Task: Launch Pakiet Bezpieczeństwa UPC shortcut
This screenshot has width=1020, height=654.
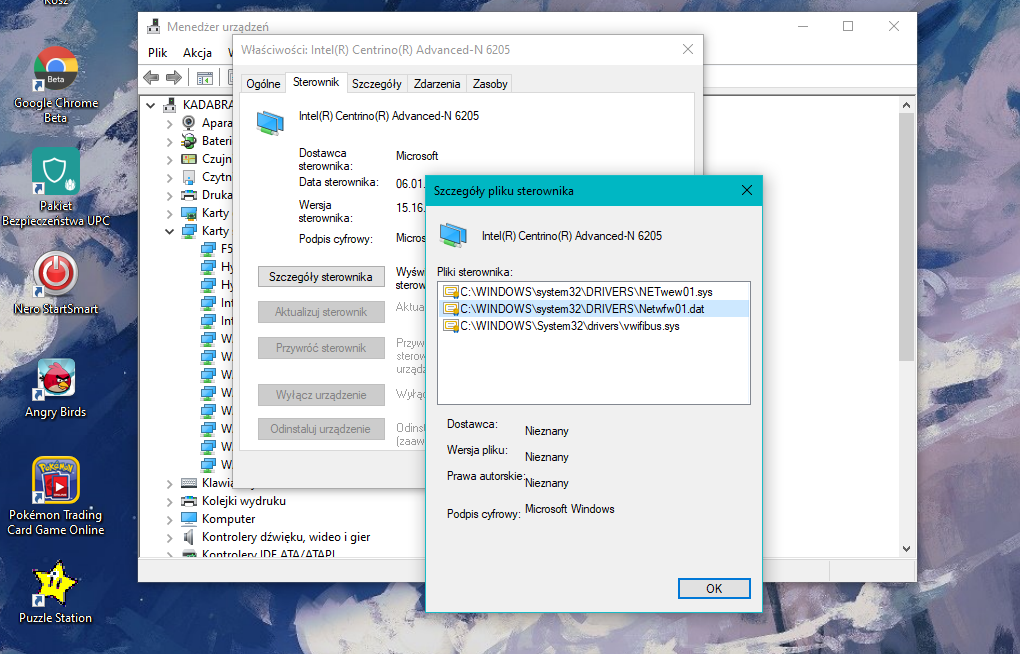Action: tap(56, 187)
